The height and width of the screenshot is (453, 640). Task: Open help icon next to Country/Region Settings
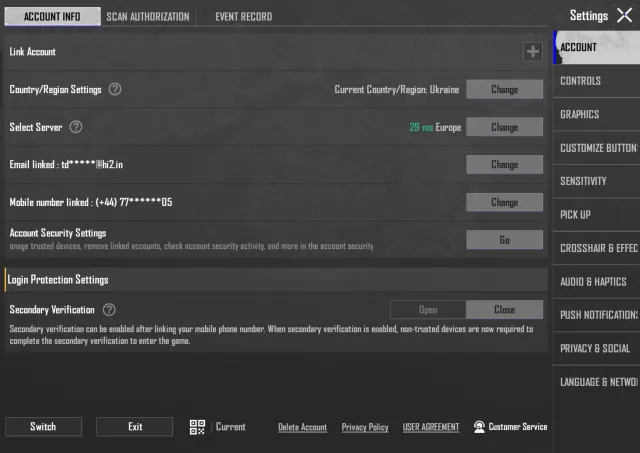coord(115,89)
